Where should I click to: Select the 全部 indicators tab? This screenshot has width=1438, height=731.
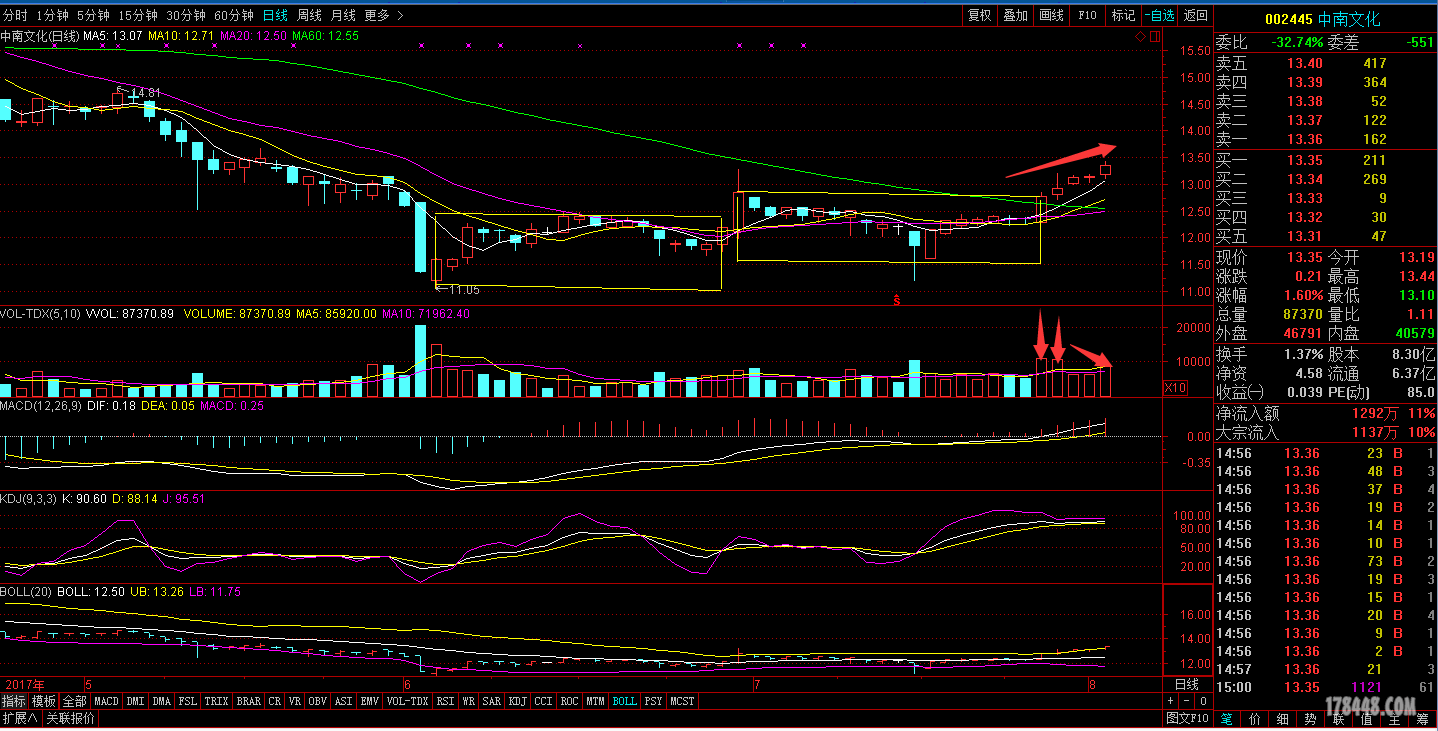74,701
